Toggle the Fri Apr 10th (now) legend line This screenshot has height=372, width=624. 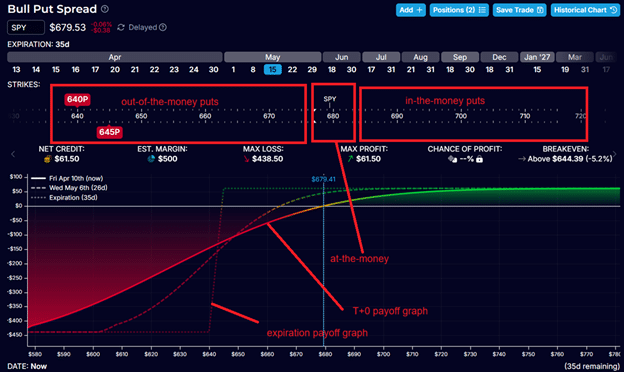tap(67, 178)
